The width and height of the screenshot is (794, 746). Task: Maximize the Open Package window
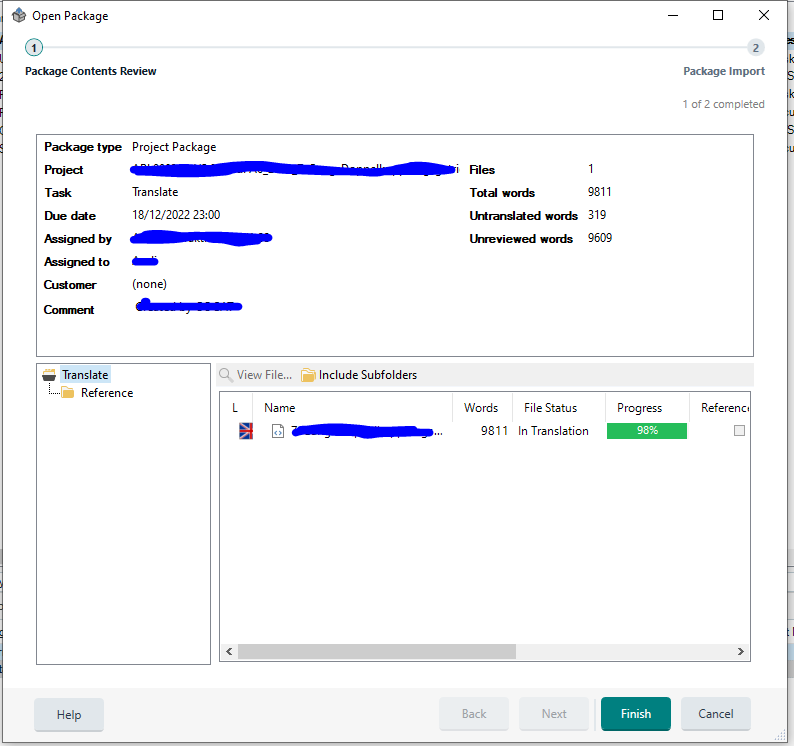(x=718, y=16)
